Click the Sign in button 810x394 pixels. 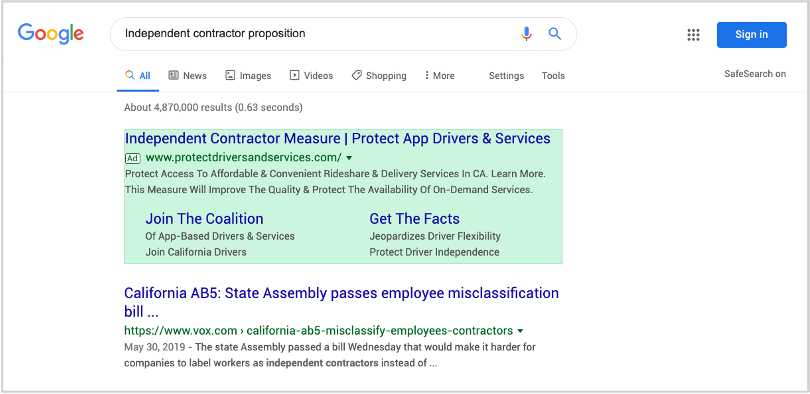click(752, 35)
